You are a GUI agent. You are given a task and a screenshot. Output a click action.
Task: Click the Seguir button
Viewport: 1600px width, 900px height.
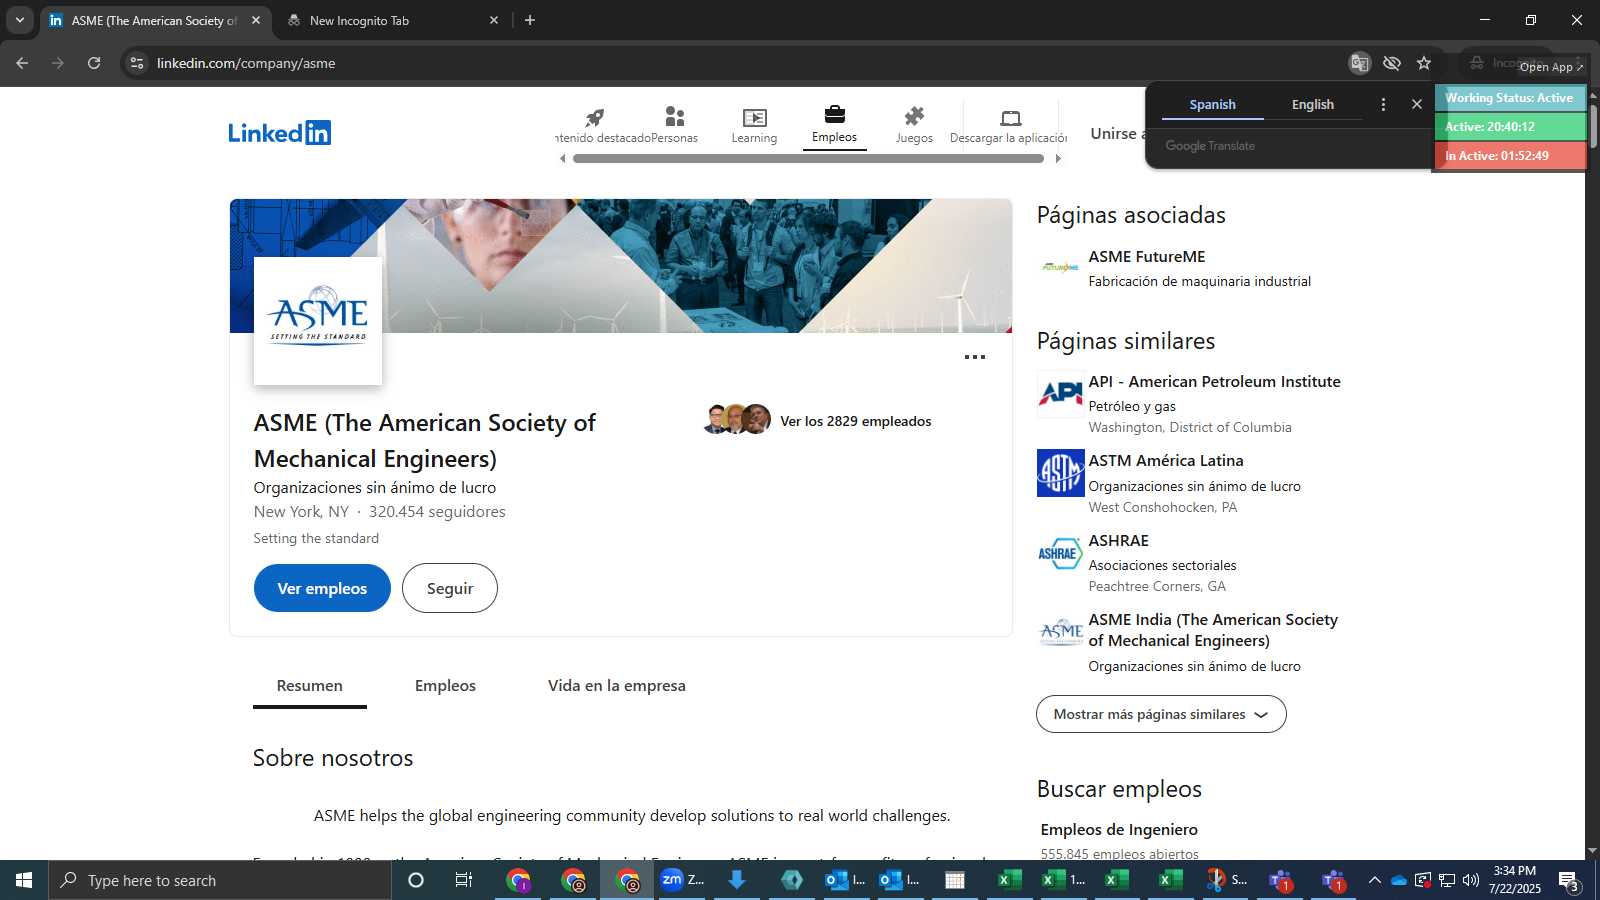(450, 588)
